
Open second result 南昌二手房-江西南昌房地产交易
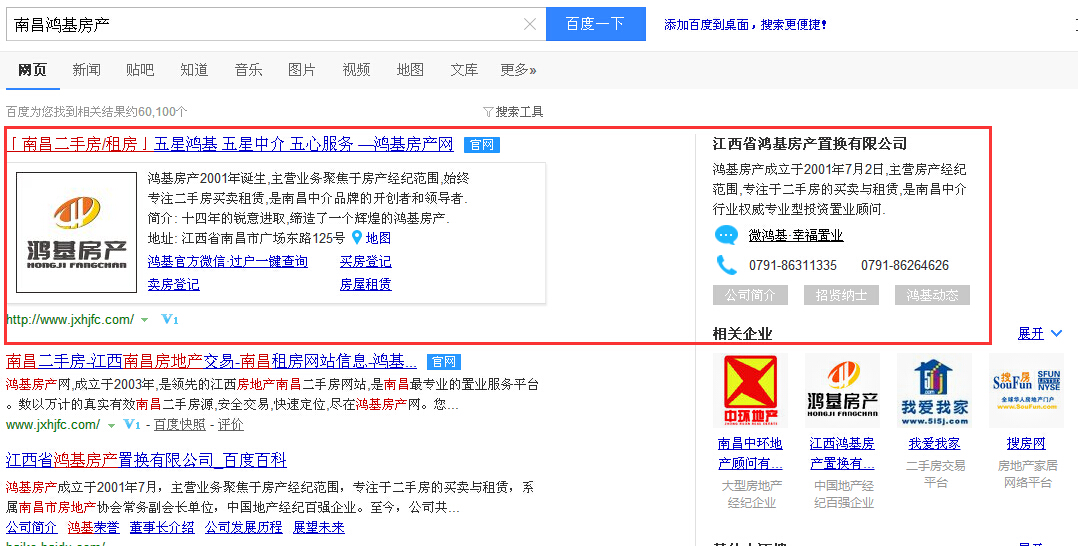[x=211, y=361]
